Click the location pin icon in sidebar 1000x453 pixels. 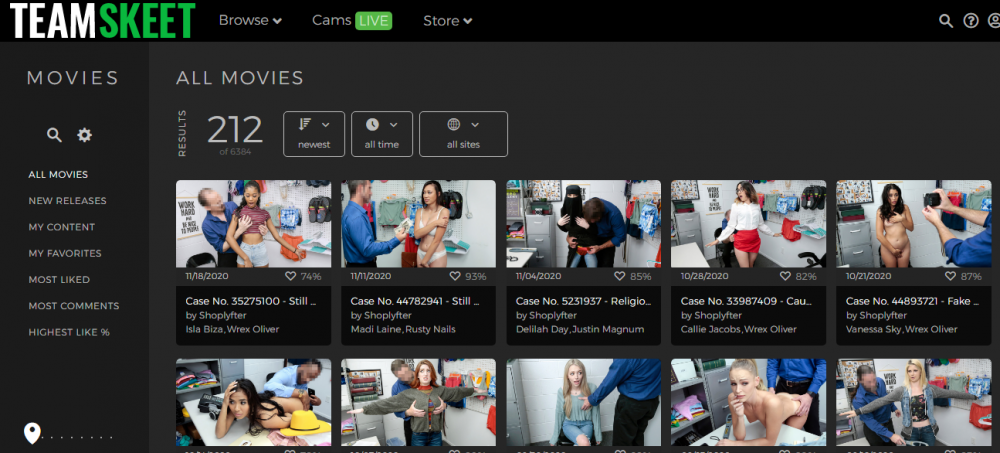[32, 433]
